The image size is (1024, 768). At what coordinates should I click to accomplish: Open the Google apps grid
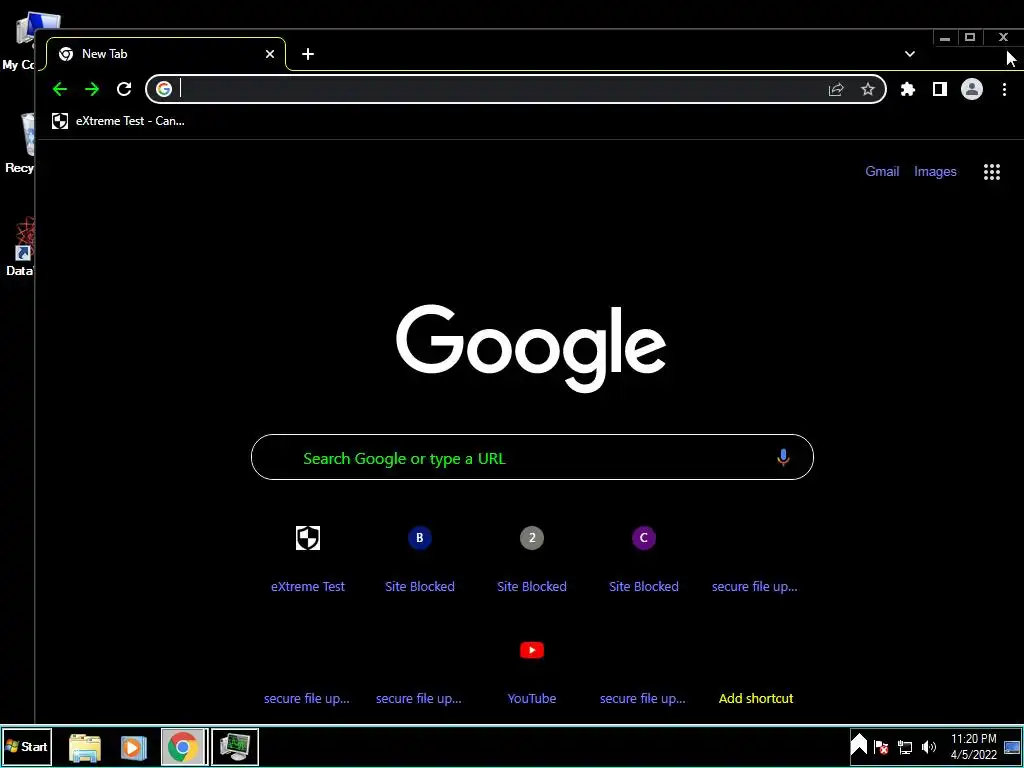tap(991, 172)
